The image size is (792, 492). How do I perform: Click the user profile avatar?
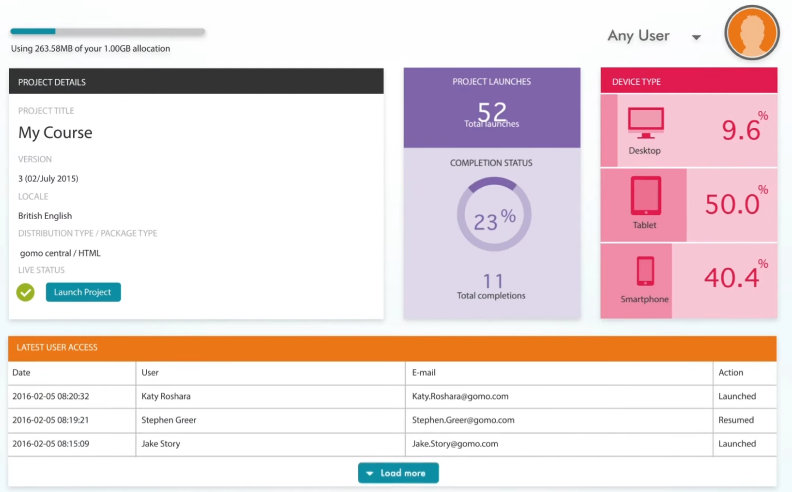click(x=751, y=35)
